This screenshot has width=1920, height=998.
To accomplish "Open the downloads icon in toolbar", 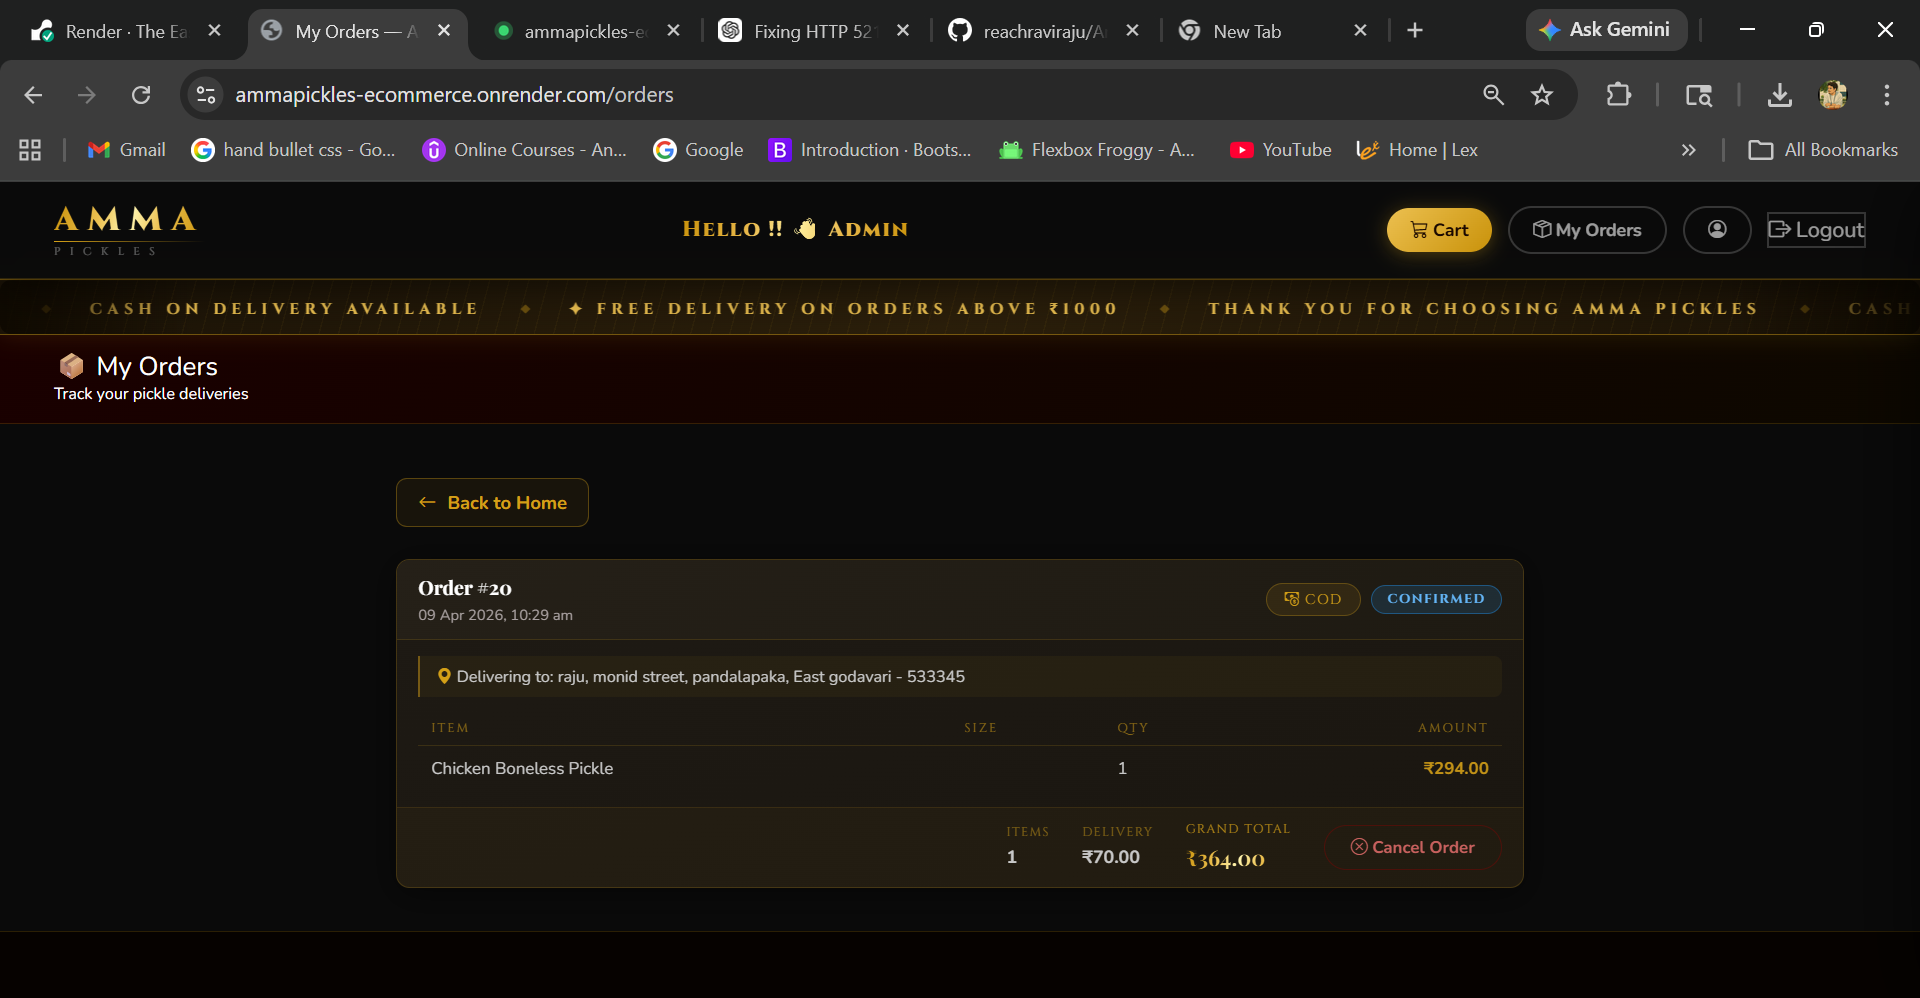I will coord(1779,95).
